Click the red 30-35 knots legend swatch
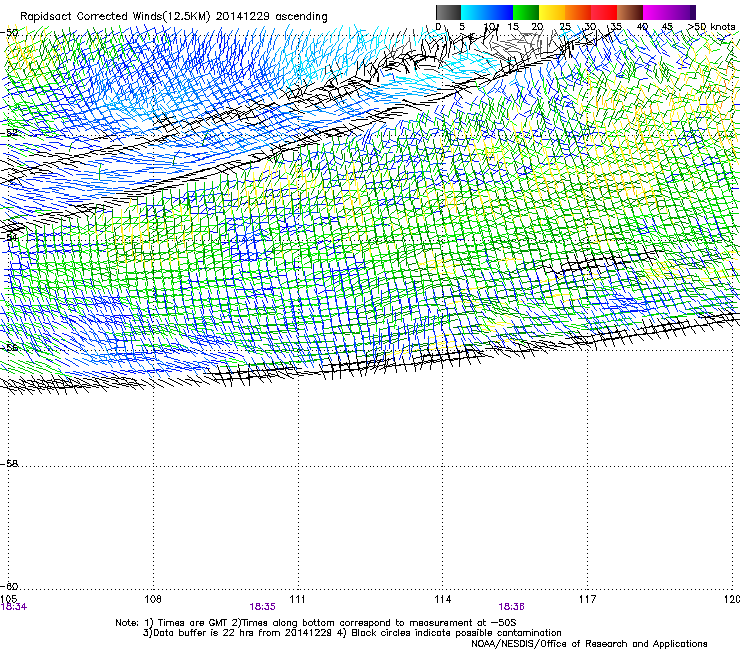The image size is (740, 650). tap(604, 12)
